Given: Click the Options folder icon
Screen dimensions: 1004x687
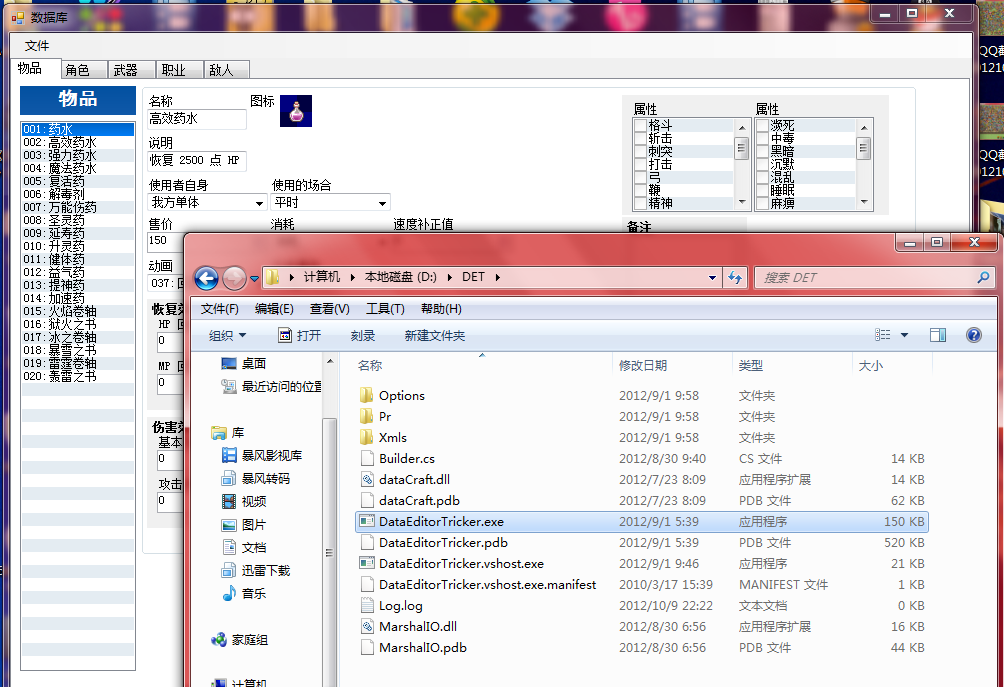Looking at the screenshot, I should coord(367,395).
